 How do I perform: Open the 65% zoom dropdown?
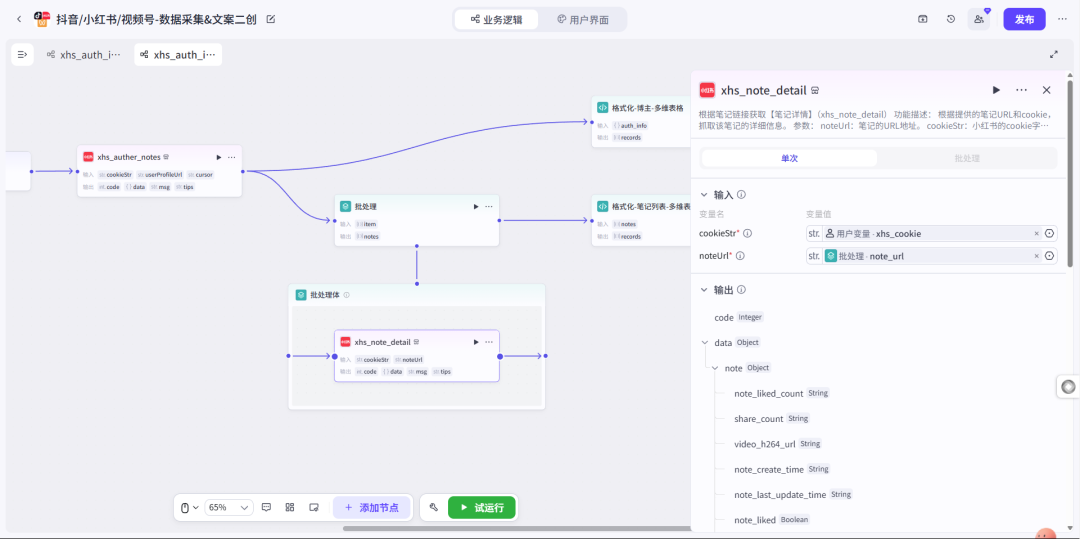point(229,507)
